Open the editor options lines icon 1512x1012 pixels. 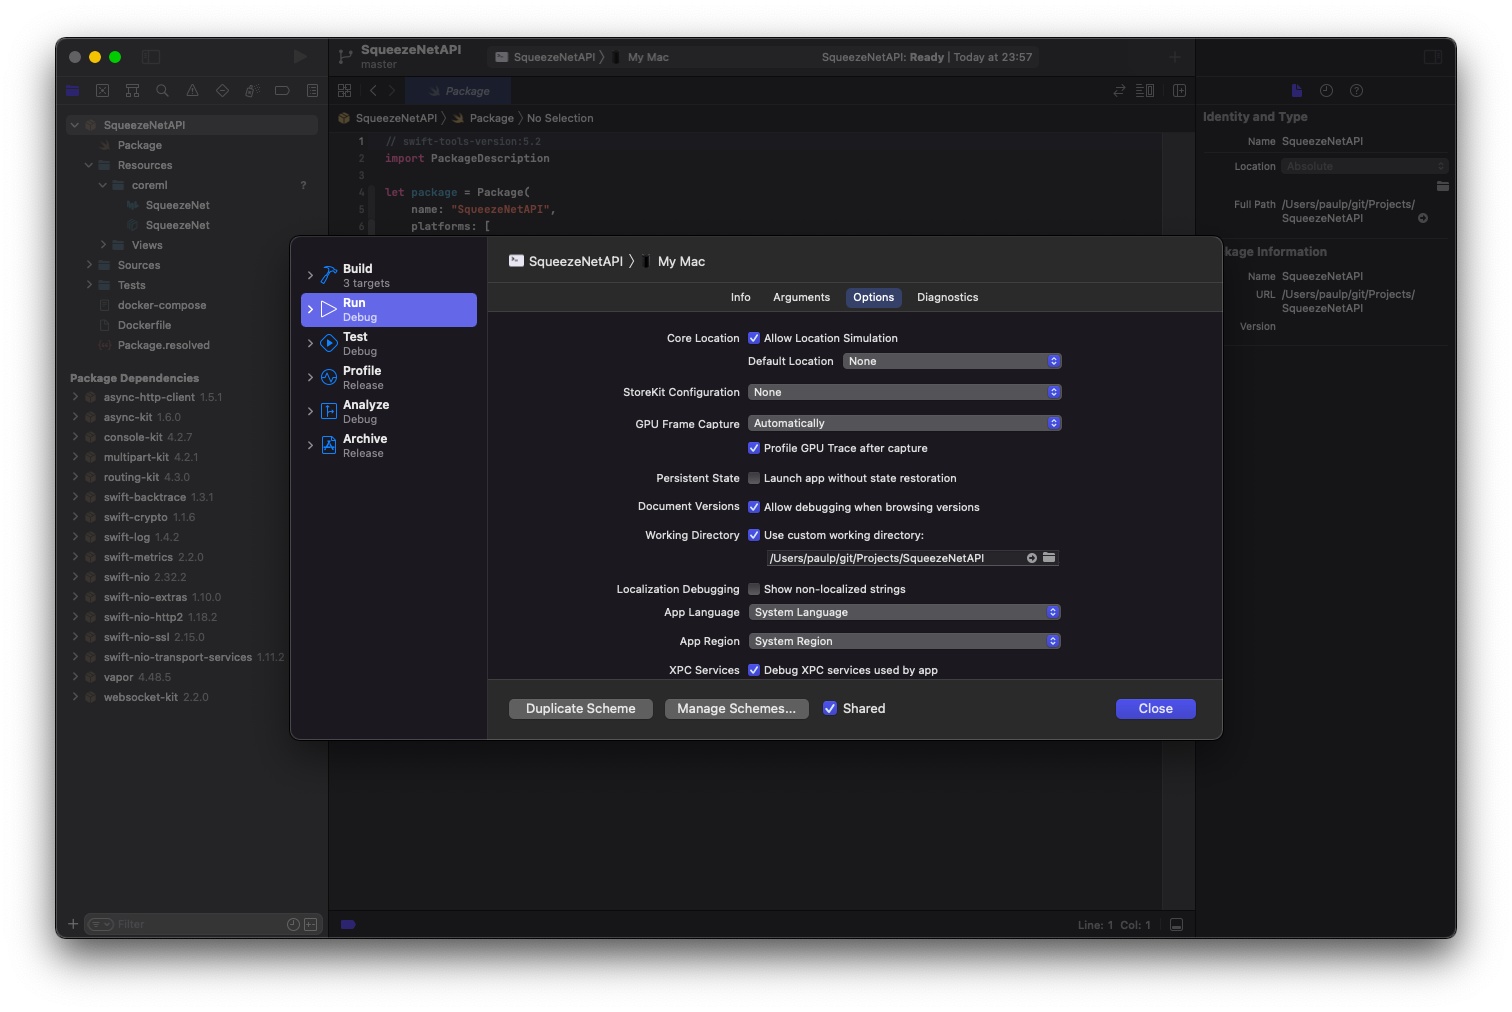tap(1145, 91)
